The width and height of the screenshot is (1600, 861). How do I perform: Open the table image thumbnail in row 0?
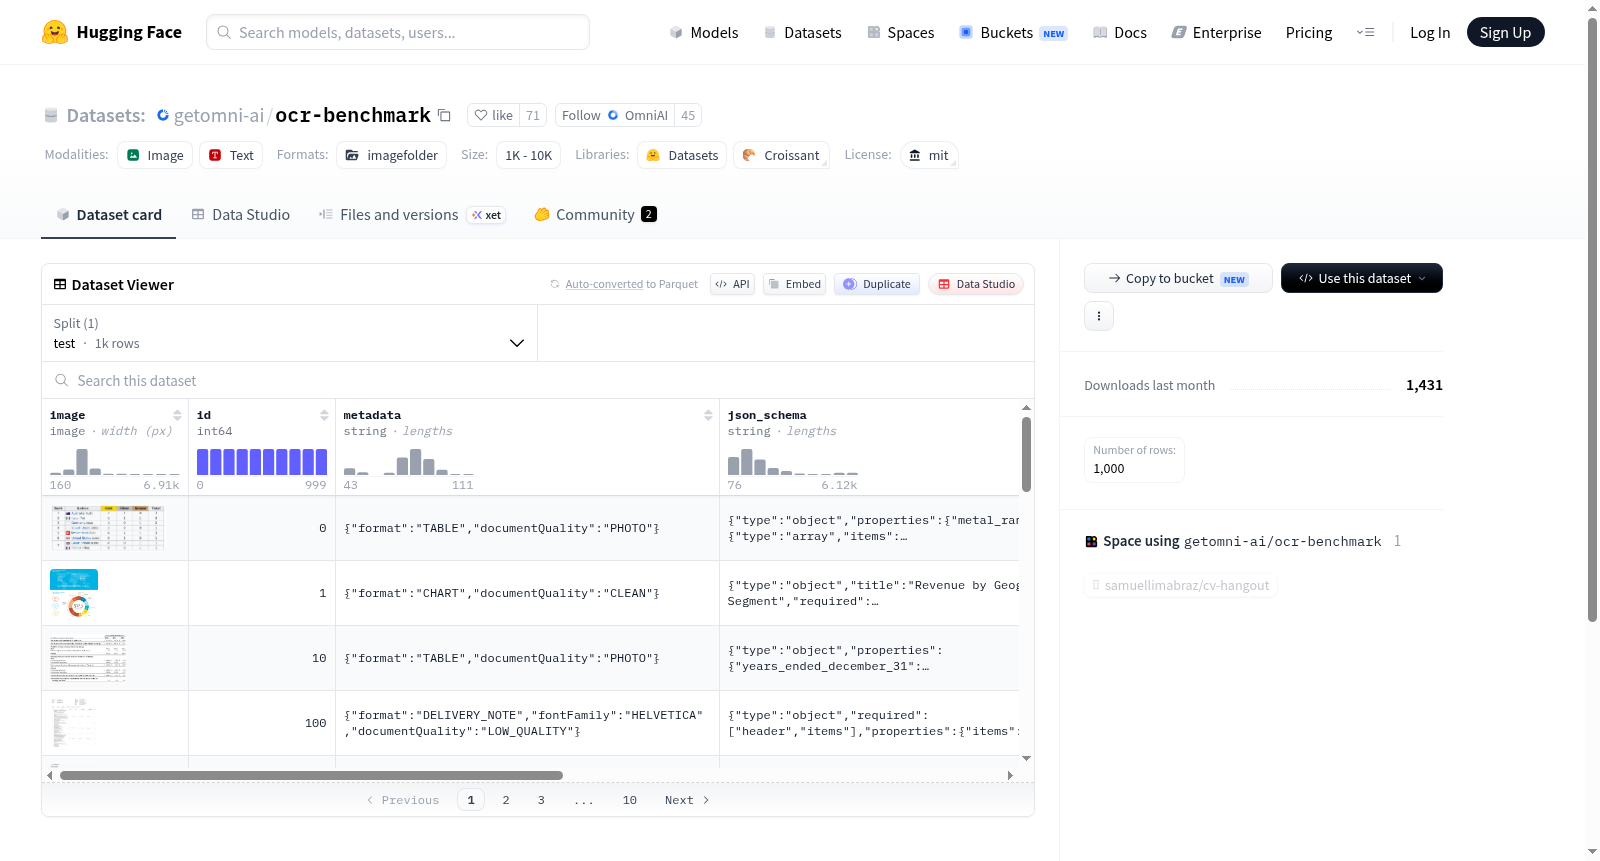click(x=107, y=528)
